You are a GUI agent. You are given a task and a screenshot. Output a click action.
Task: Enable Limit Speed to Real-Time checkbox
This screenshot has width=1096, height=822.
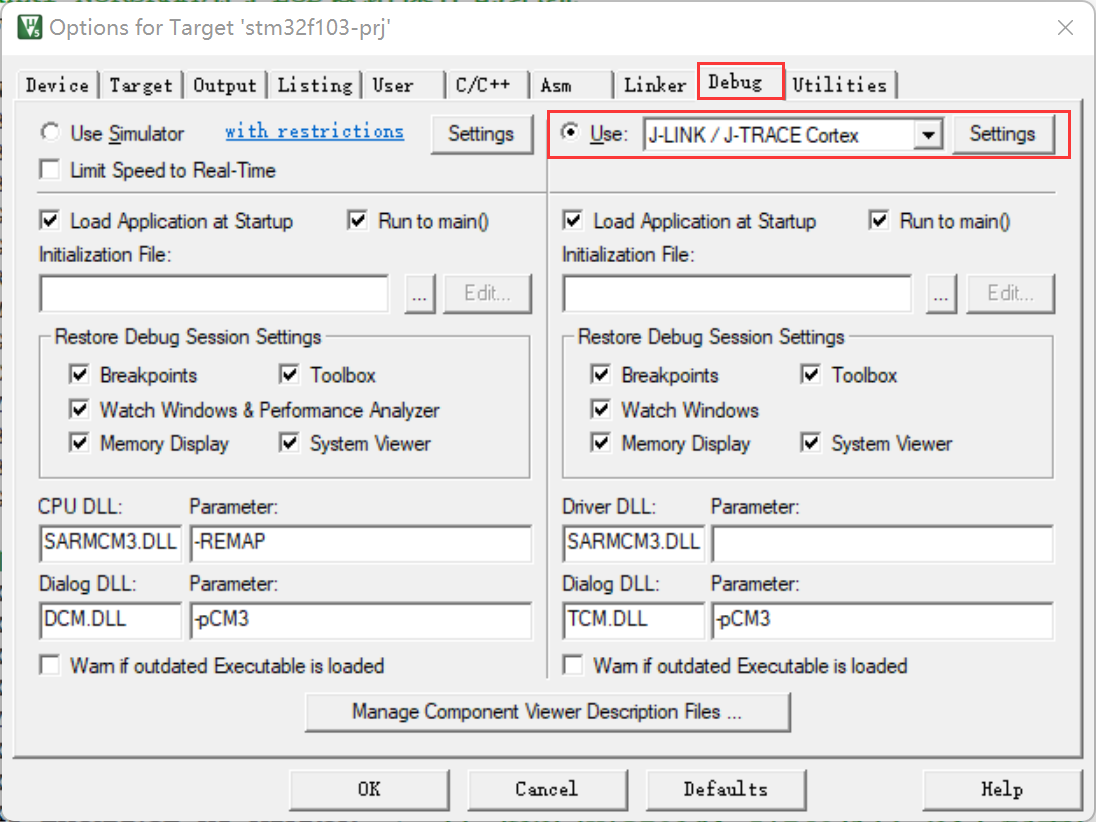point(50,170)
